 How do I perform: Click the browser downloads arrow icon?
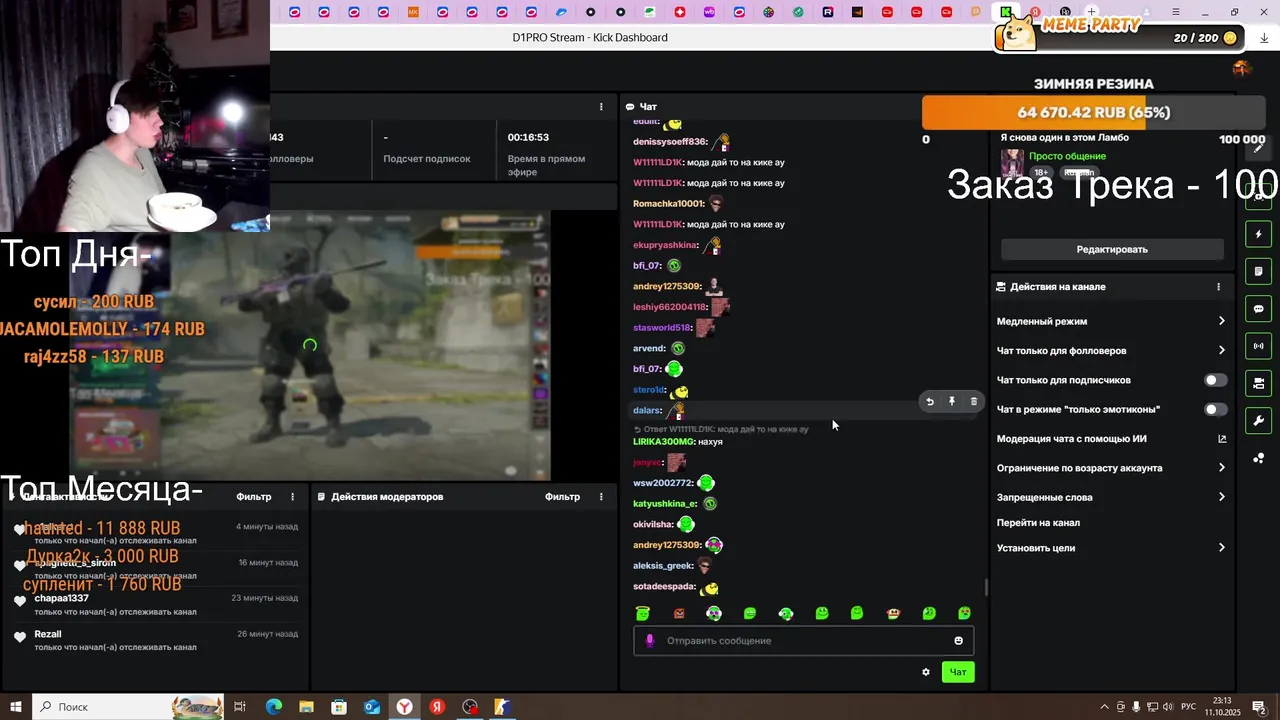[1264, 38]
